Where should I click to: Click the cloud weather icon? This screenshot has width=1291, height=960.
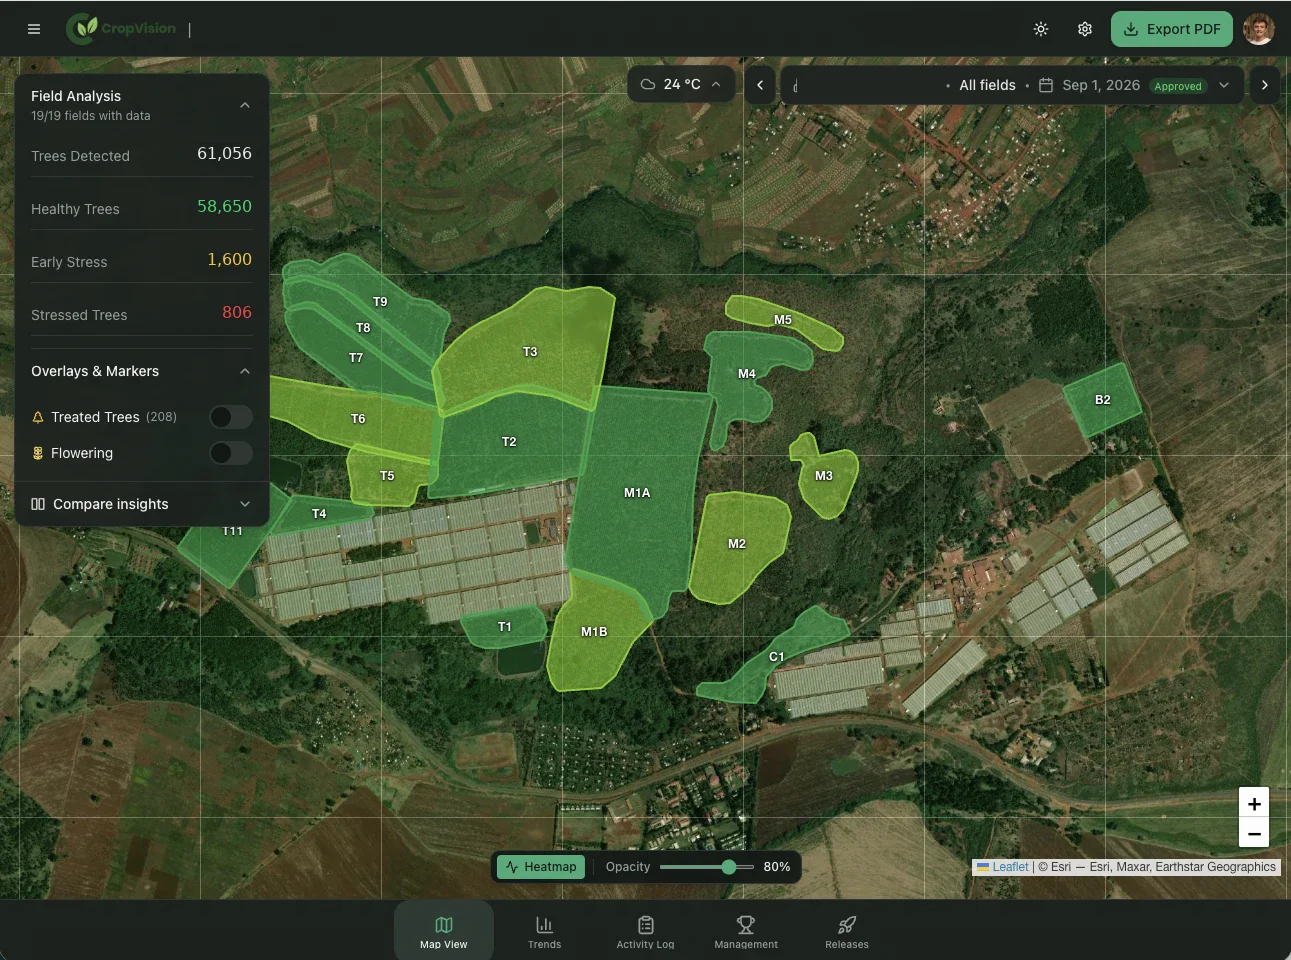[648, 84]
